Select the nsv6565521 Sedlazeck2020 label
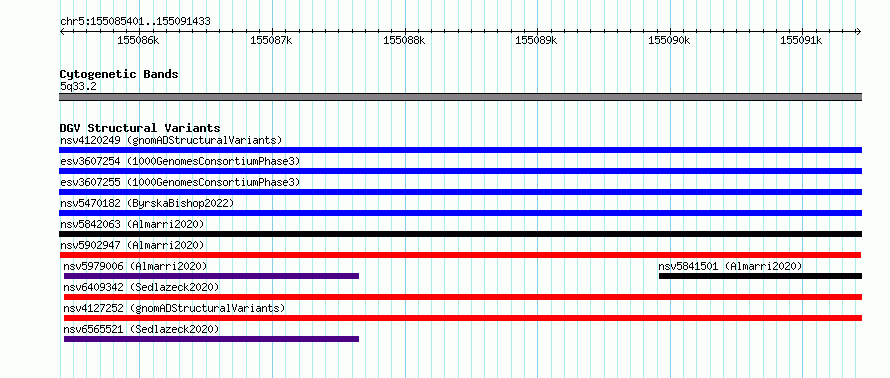The image size is (890, 378). pyautogui.click(x=141, y=329)
